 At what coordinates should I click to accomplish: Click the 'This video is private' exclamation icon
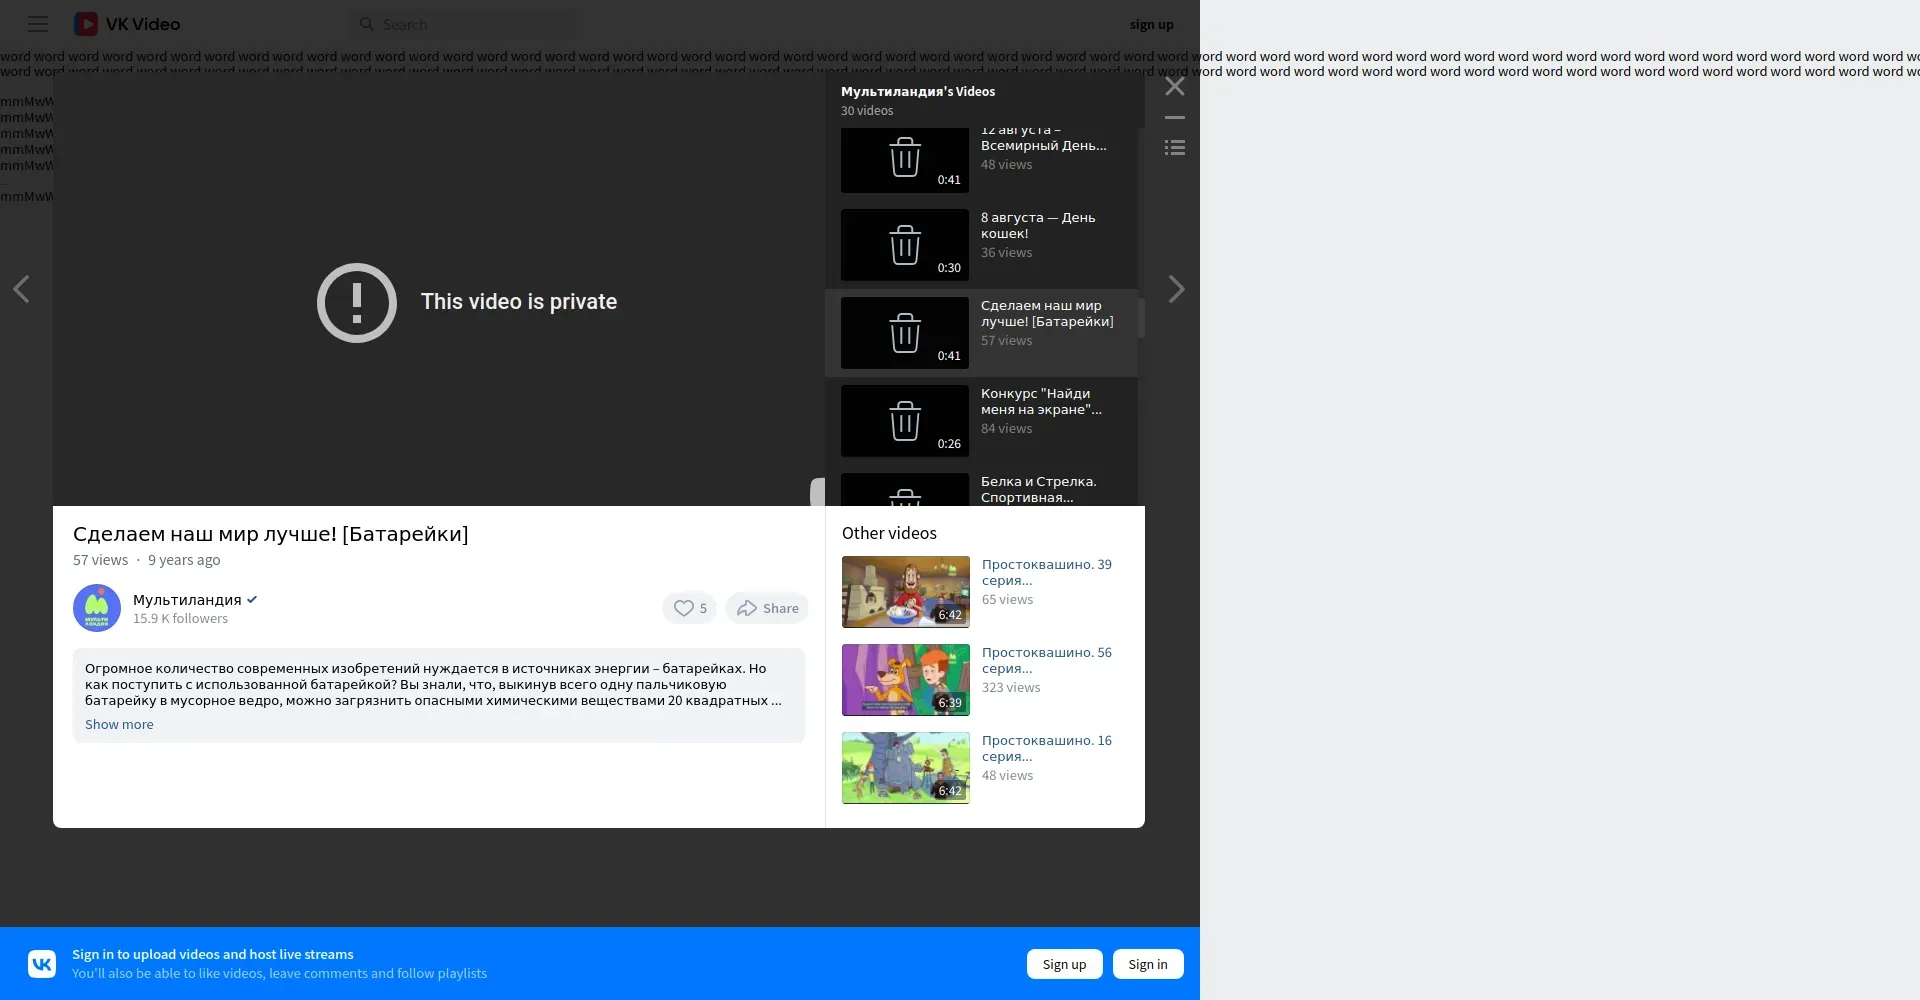click(357, 303)
